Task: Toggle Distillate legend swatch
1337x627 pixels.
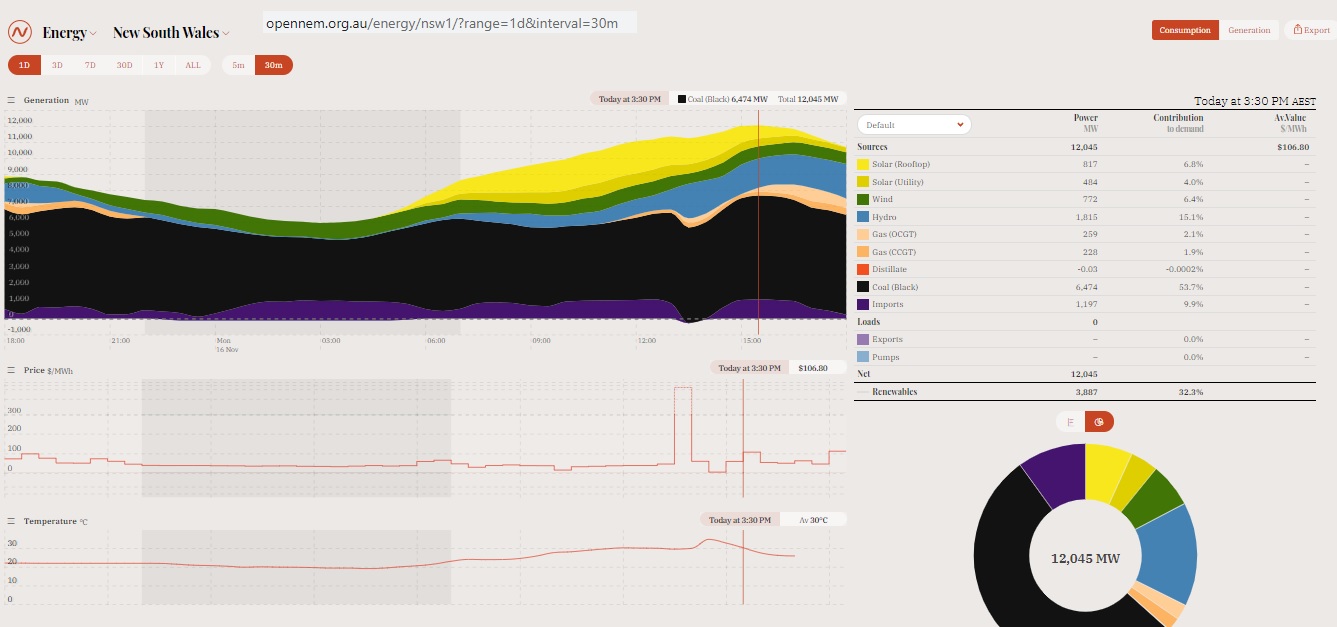Action: 862,269
